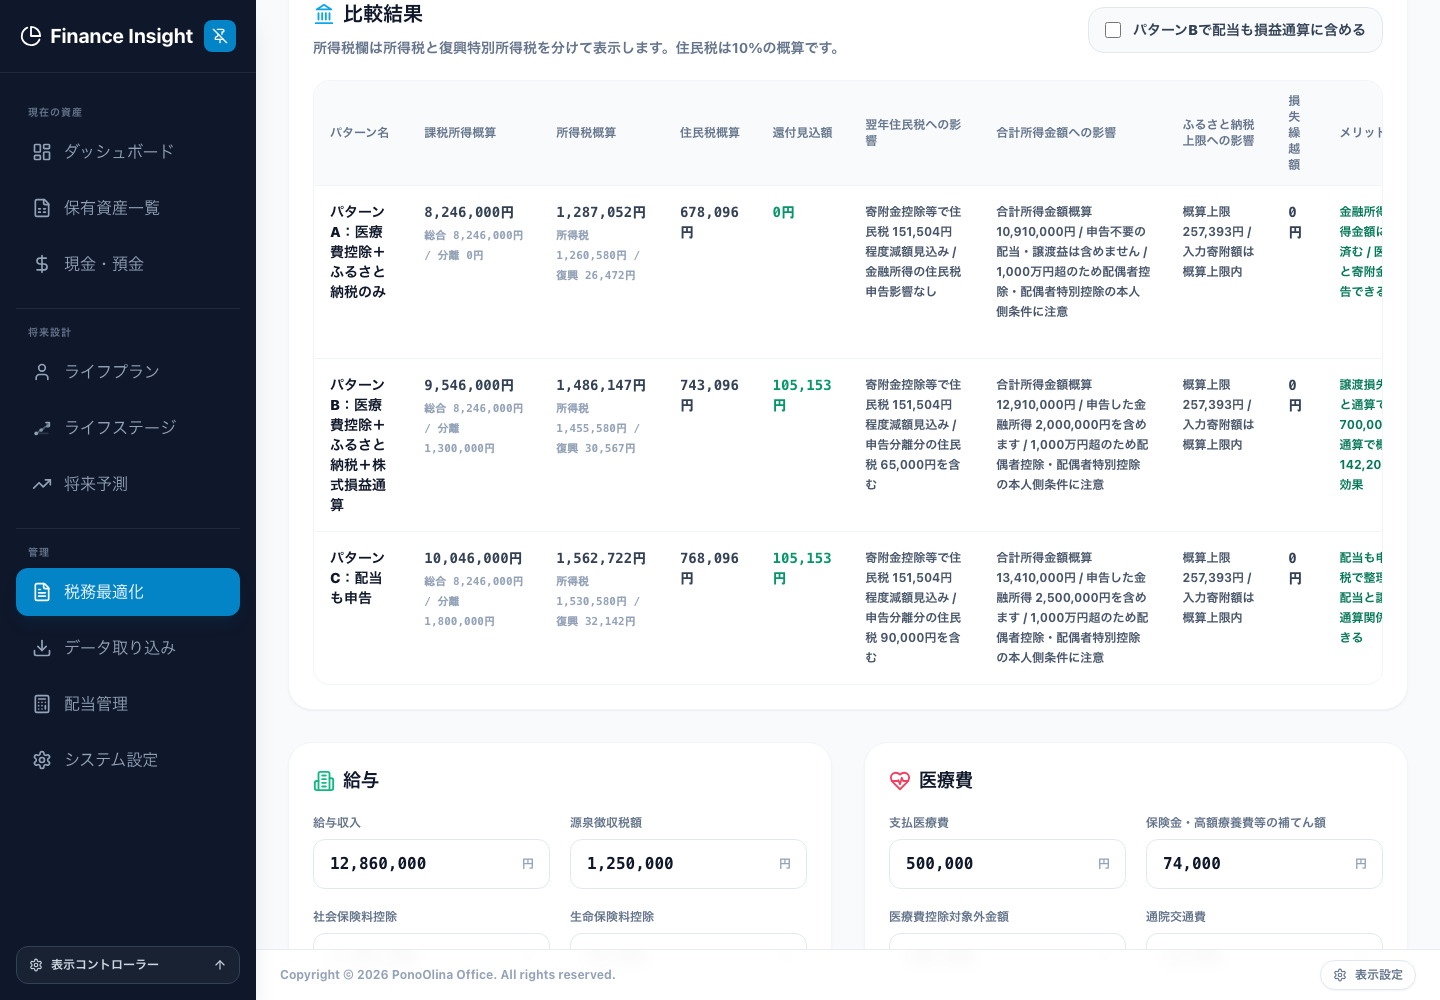Click the パターンC 課税所得 10,046,000円
The image size is (1440, 1000).
pyautogui.click(x=473, y=559)
